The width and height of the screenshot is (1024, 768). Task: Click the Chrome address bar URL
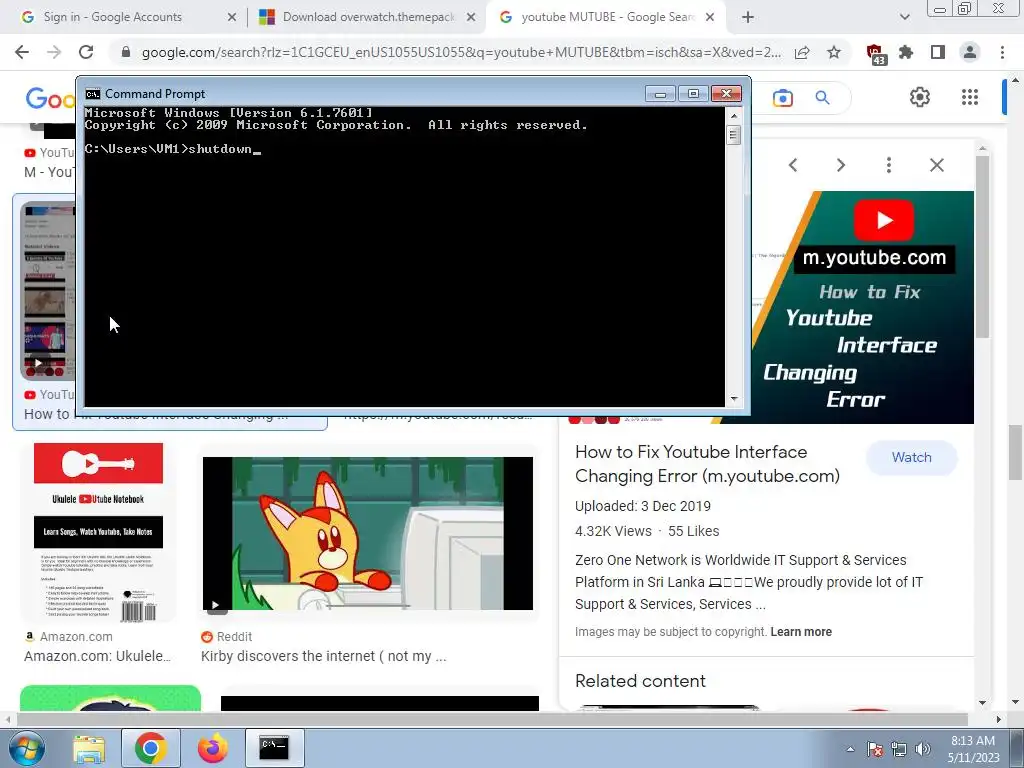point(461,53)
